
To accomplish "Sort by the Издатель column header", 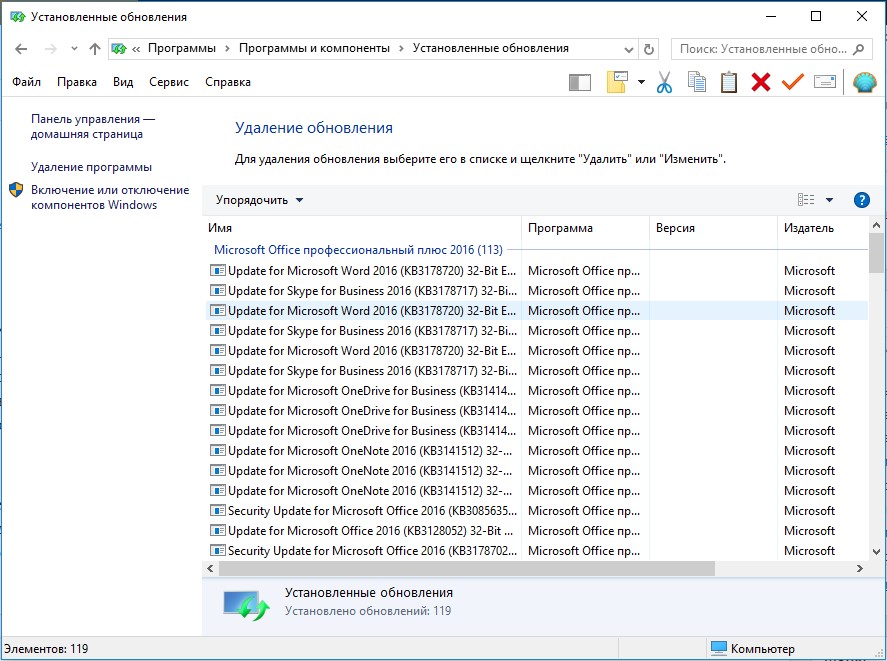I will pyautogui.click(x=822, y=228).
